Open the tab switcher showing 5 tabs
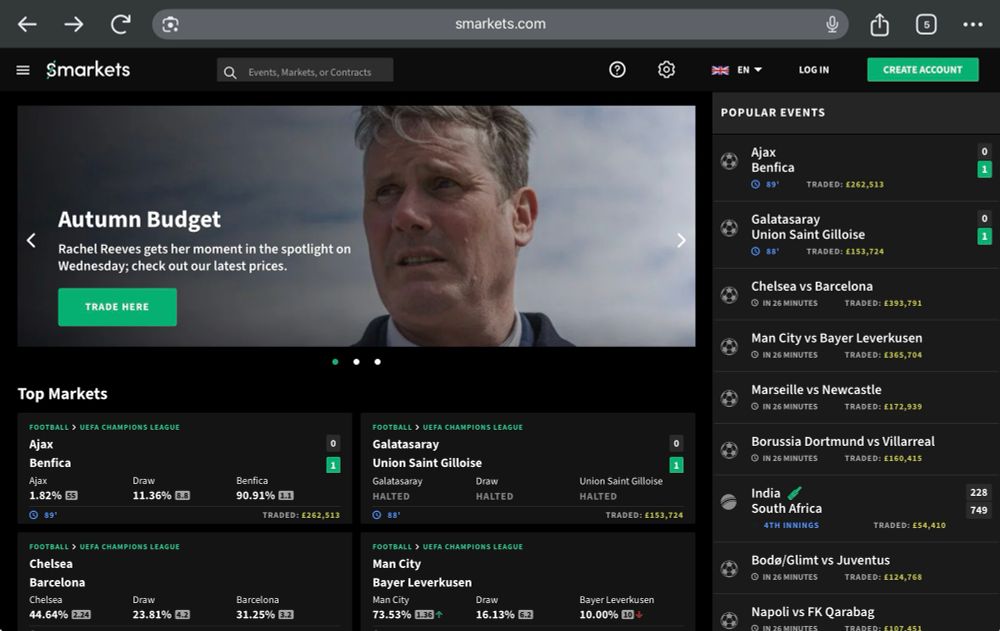This screenshot has width=1000, height=631. (926, 24)
